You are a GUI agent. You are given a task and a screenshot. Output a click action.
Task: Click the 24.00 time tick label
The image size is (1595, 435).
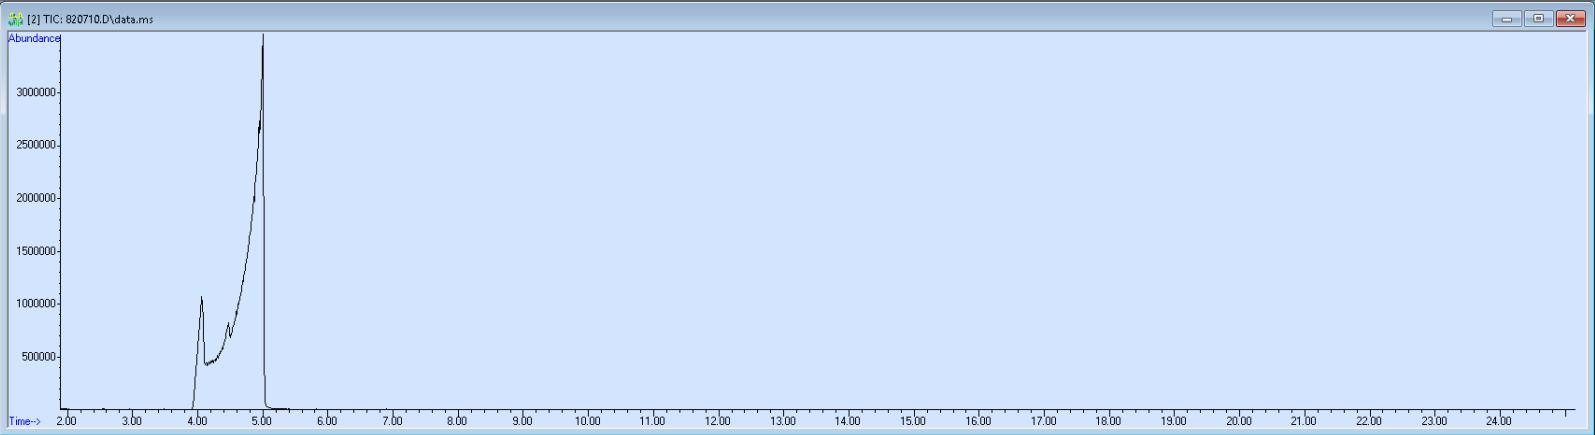click(1499, 421)
